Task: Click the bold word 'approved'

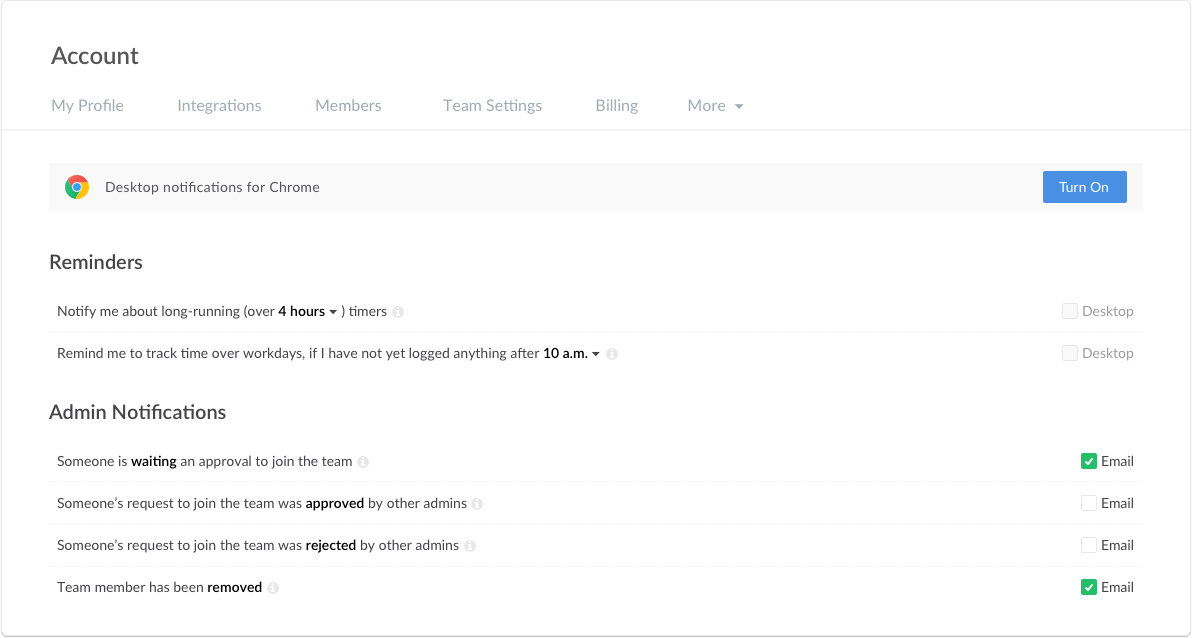Action: pos(334,503)
